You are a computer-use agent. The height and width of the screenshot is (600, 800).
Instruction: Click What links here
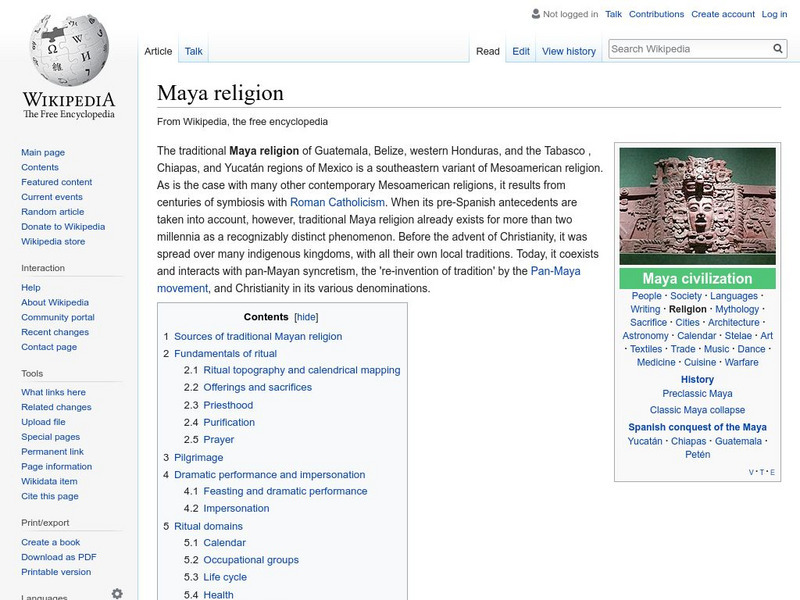click(x=53, y=392)
